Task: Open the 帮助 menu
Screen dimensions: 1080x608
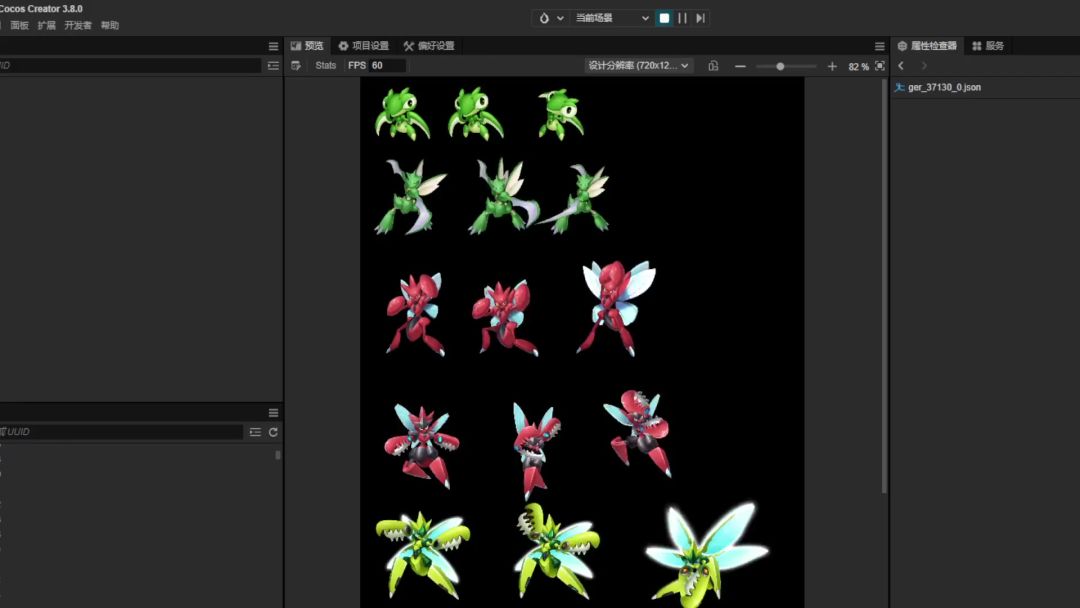Action: (110, 25)
